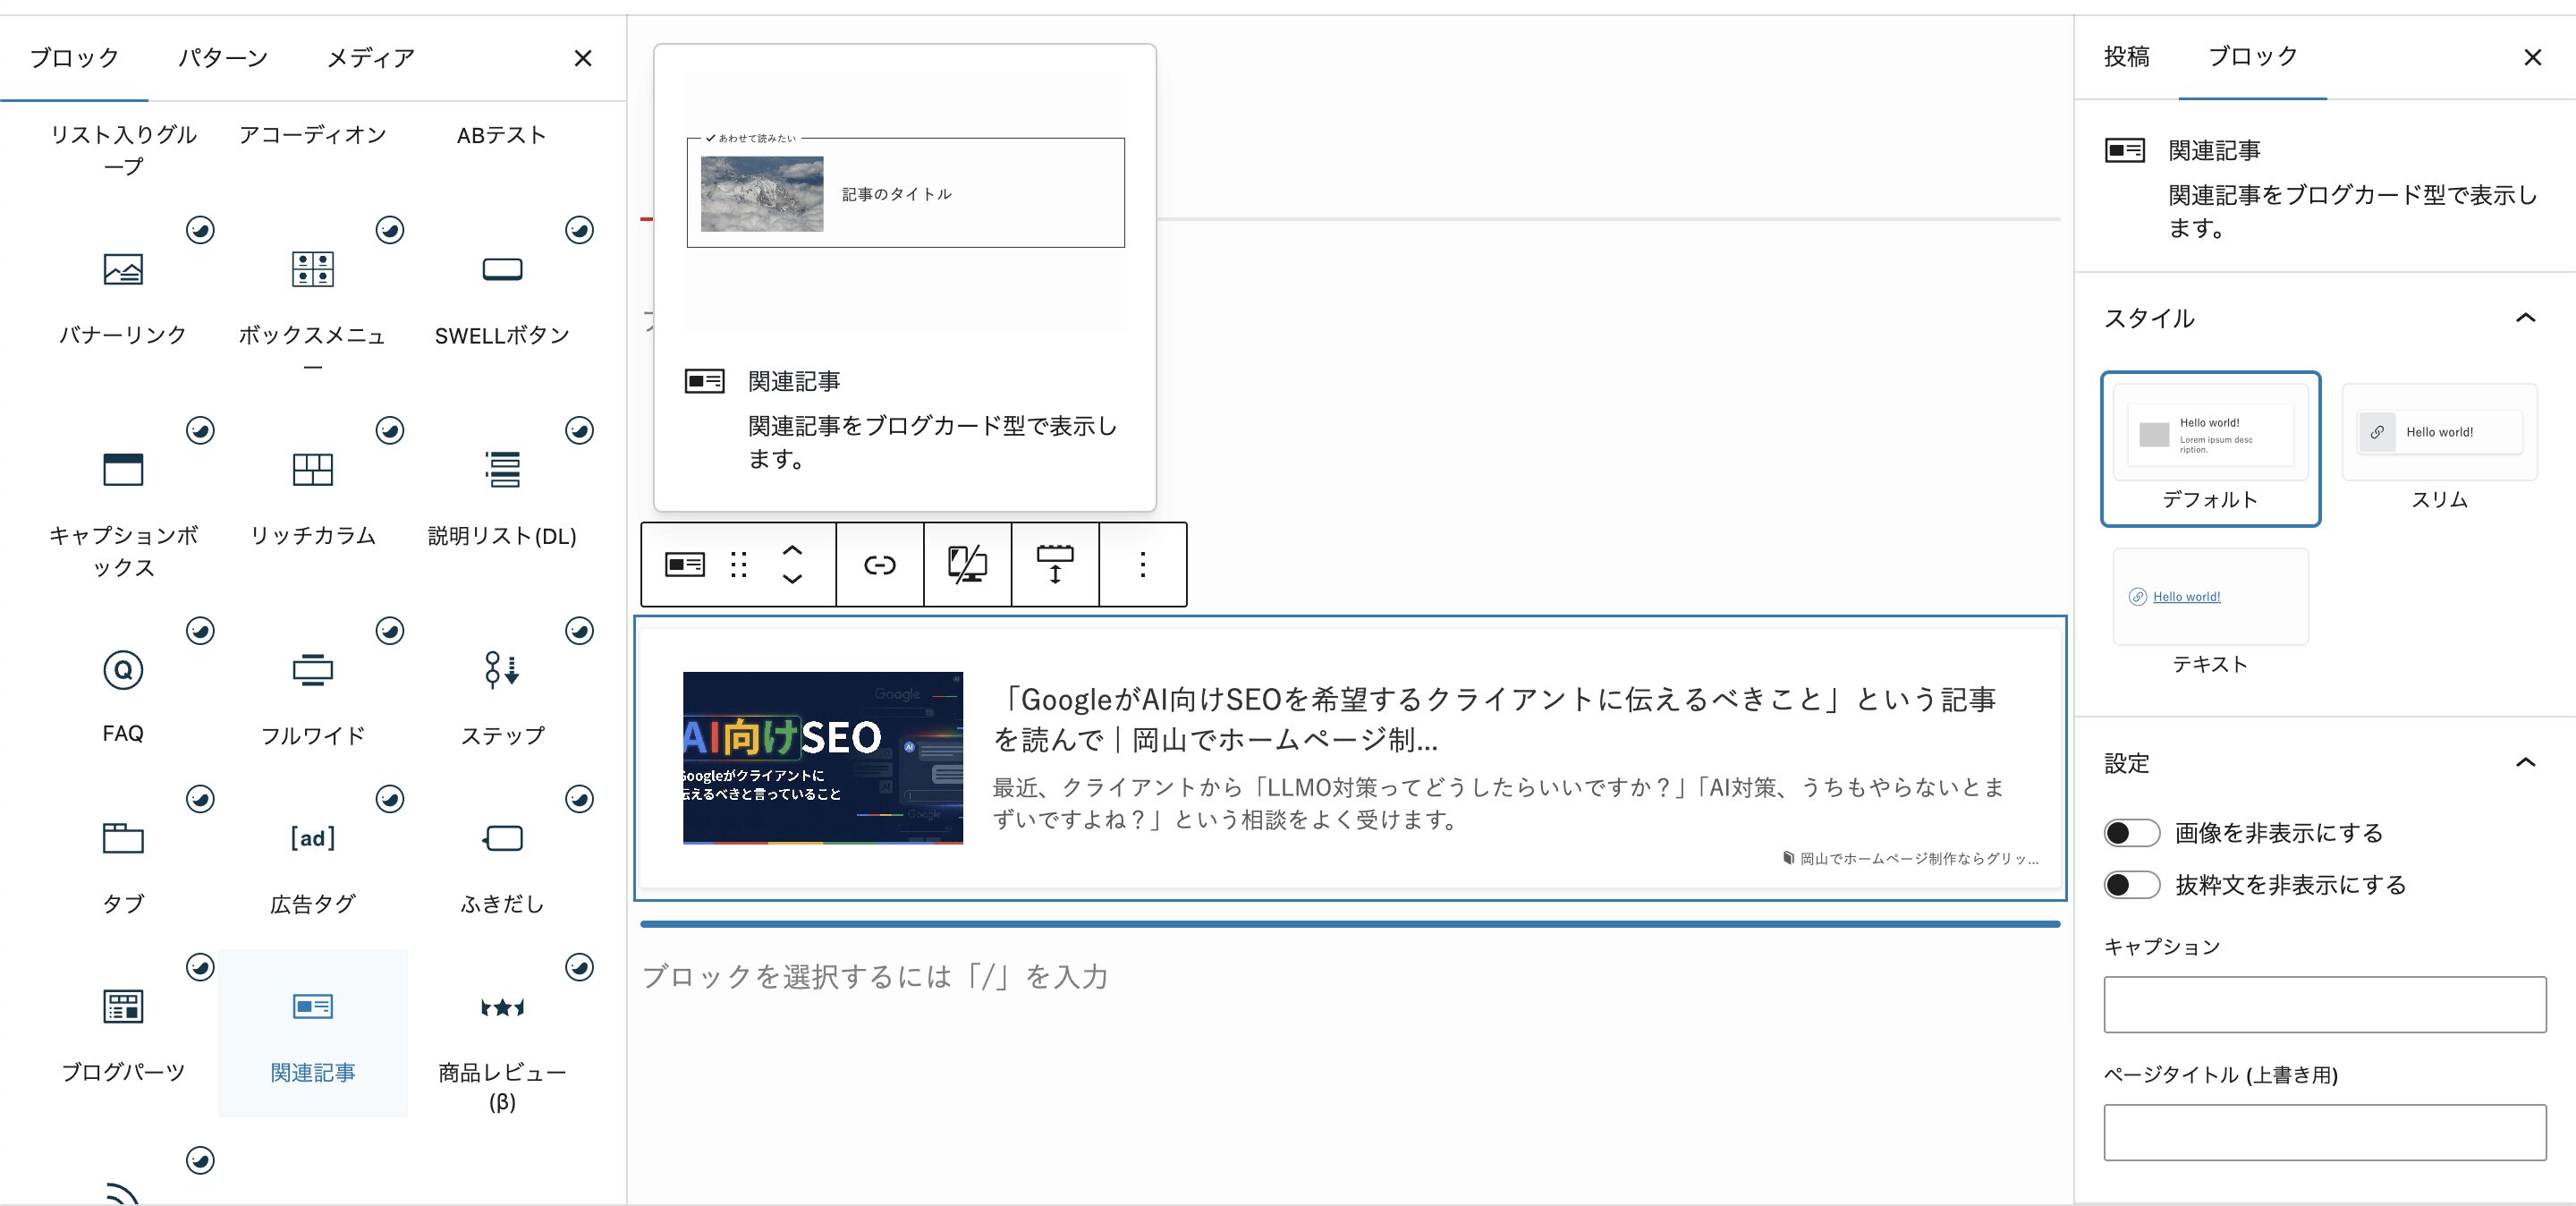2576x1206 pixels.
Task: Click the ページタイトル (上書き用) field
Action: [2324, 1132]
